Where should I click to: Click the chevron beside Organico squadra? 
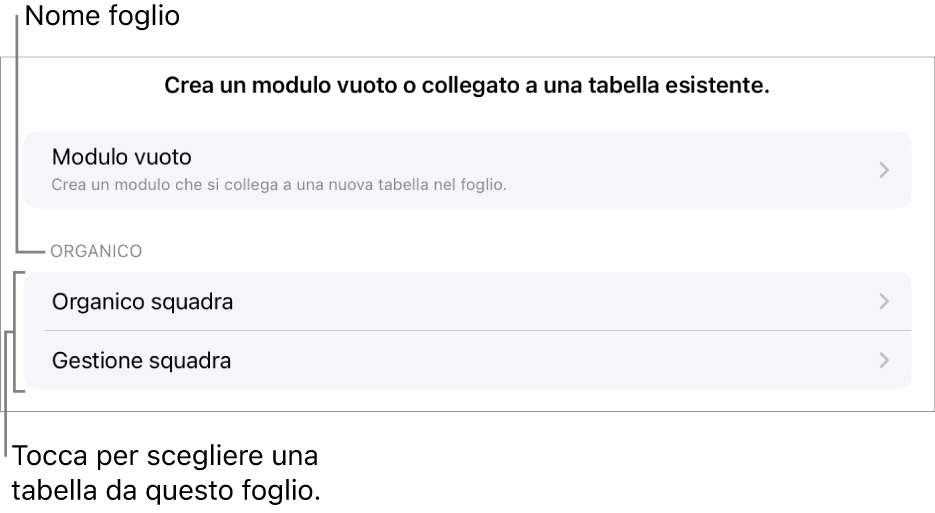coord(883,301)
